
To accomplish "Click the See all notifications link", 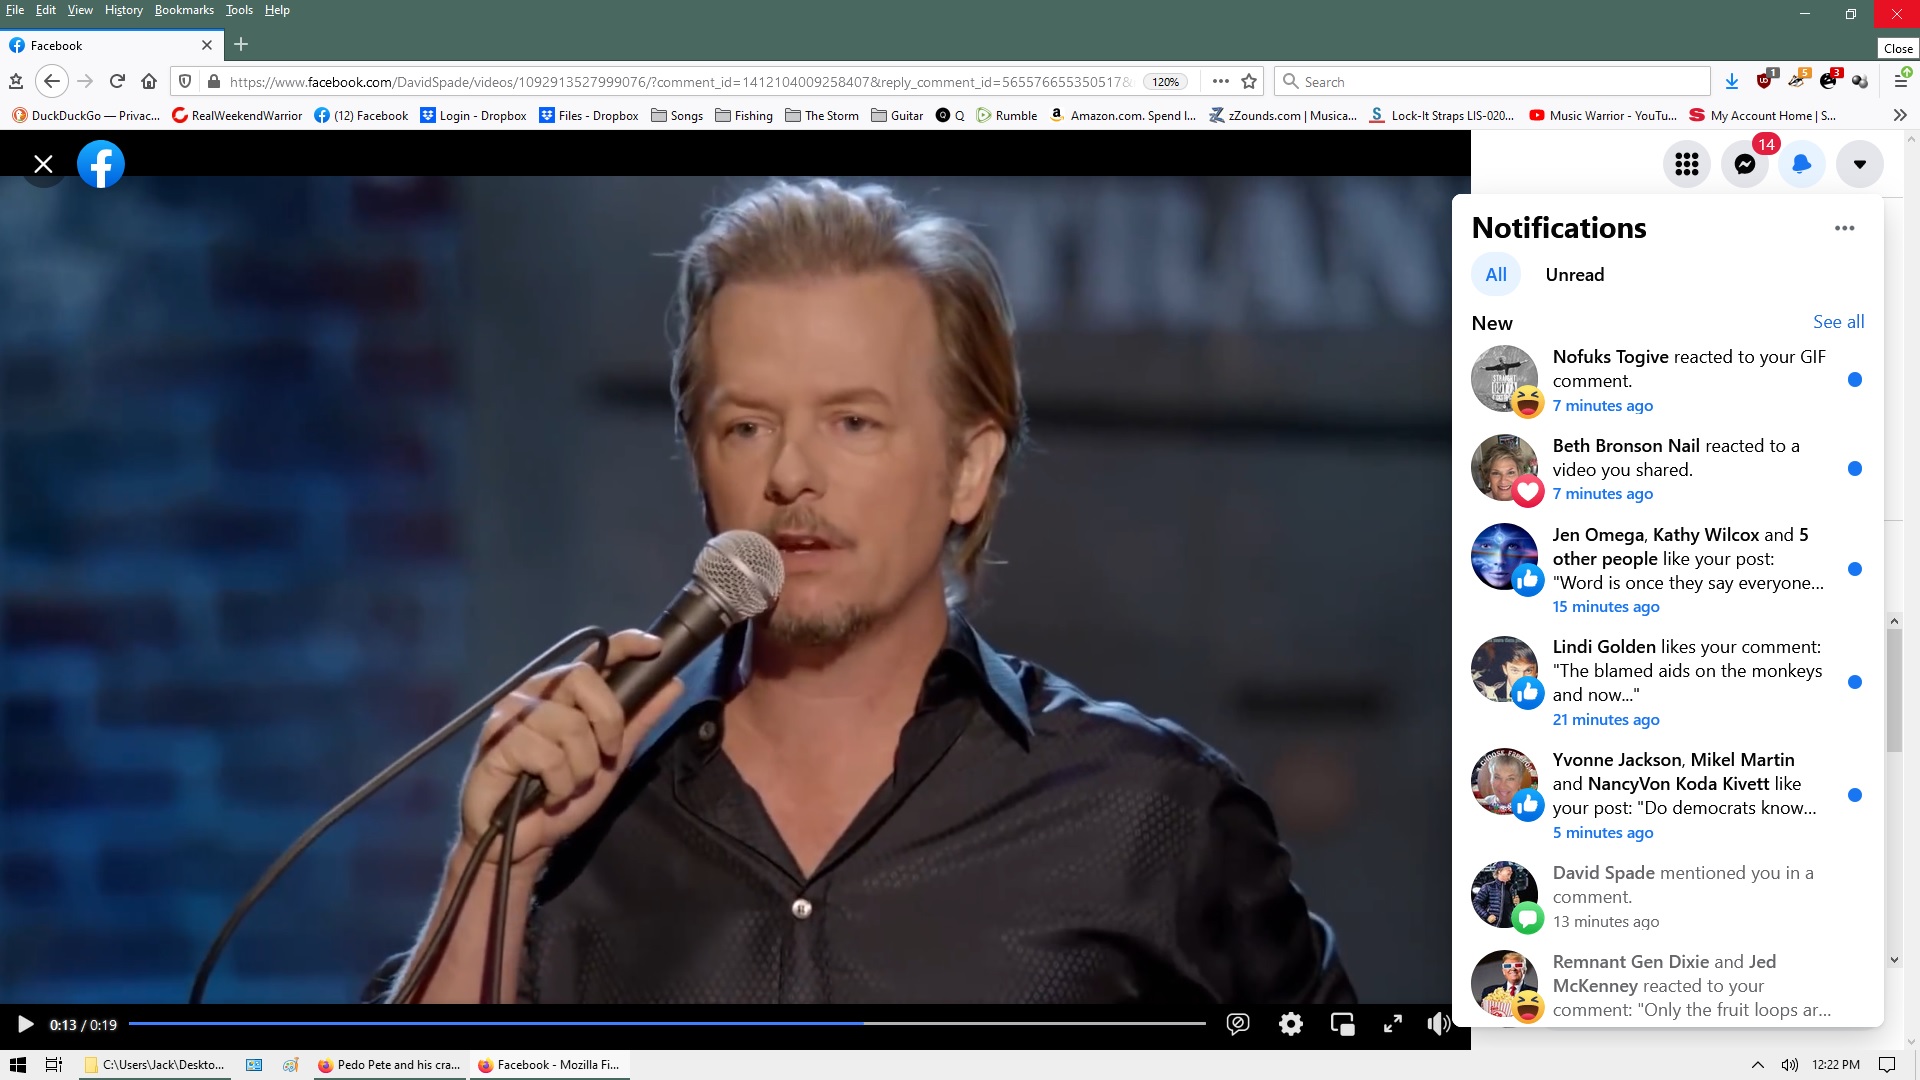I will (x=1838, y=322).
